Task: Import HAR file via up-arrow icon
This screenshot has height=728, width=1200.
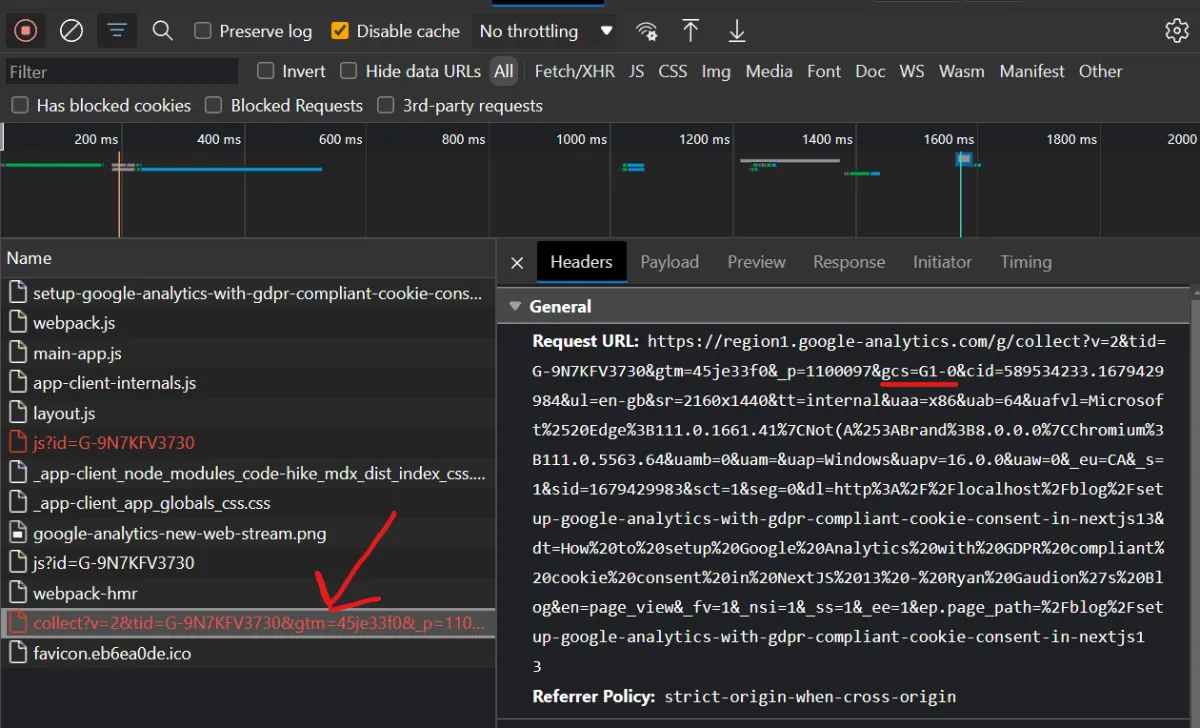Action: pyautogui.click(x=691, y=31)
